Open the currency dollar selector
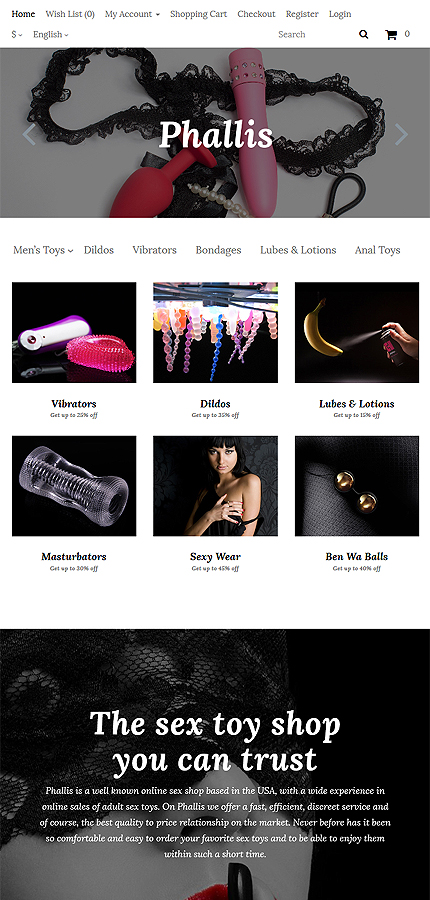The height and width of the screenshot is (900, 430). [x=17, y=34]
